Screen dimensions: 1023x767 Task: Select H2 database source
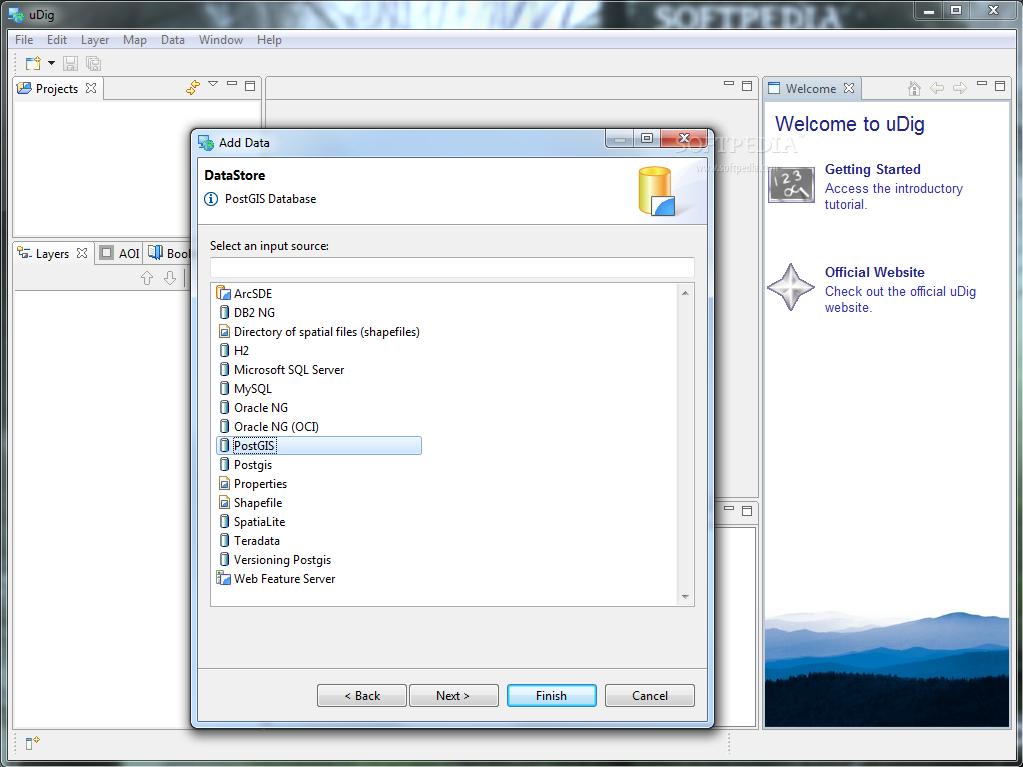(x=233, y=350)
